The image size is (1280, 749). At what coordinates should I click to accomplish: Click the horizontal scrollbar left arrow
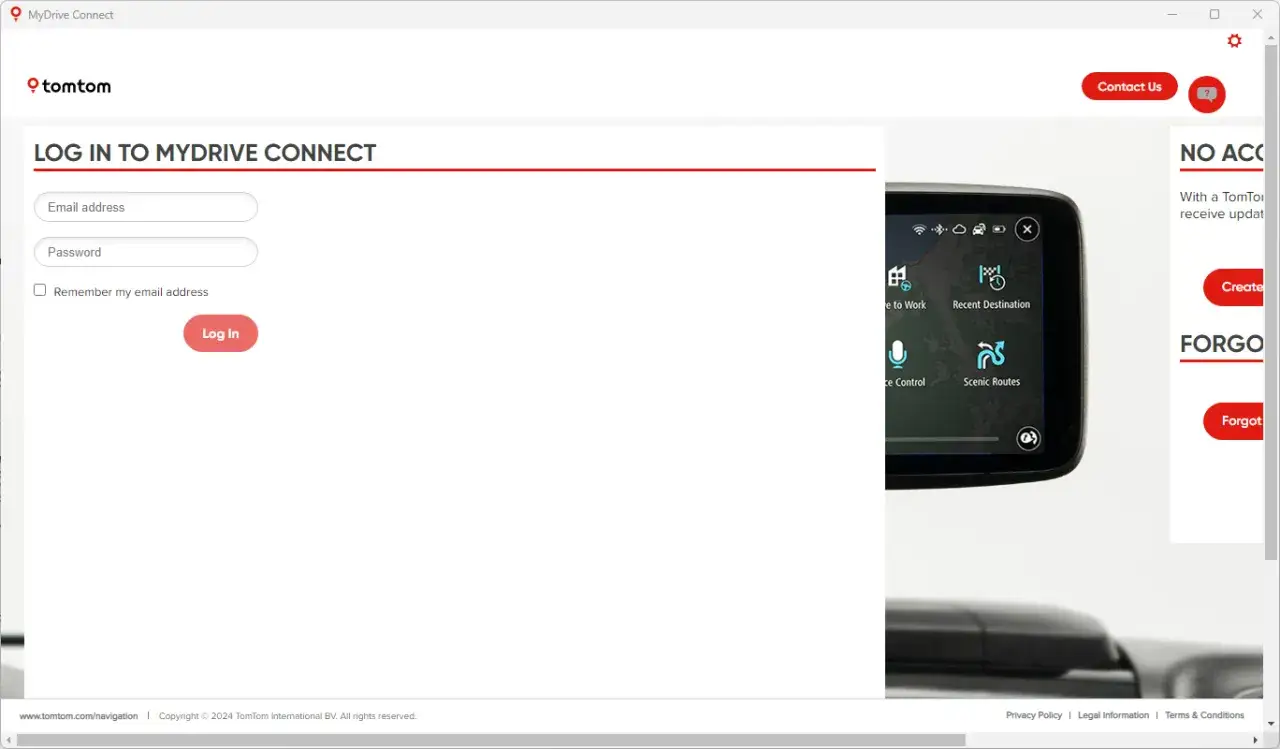(7, 740)
